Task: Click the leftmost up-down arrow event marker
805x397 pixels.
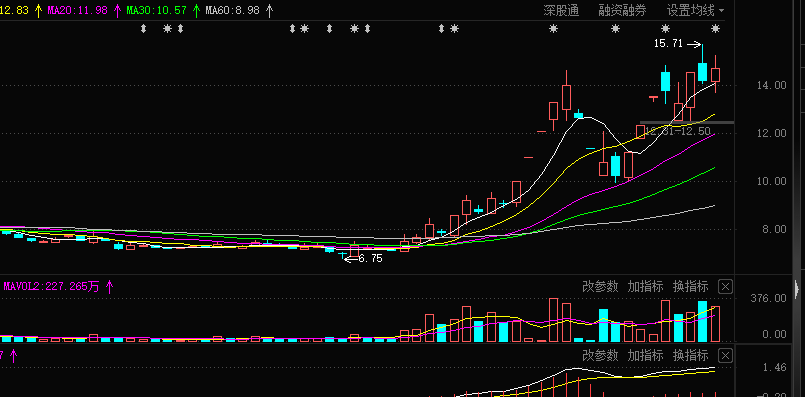Action: pos(143,29)
